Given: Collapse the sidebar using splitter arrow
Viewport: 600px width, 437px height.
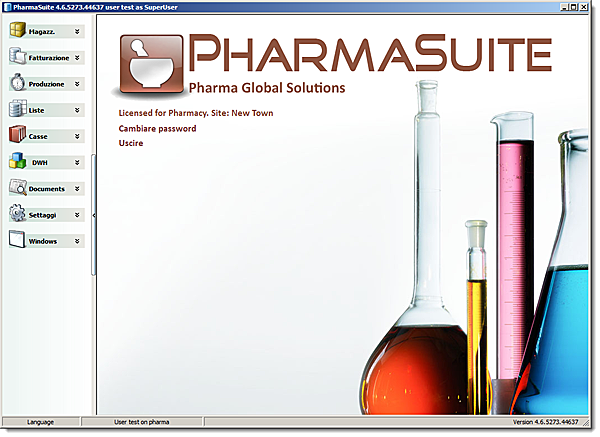Looking at the screenshot, I should pyautogui.click(x=93, y=215).
